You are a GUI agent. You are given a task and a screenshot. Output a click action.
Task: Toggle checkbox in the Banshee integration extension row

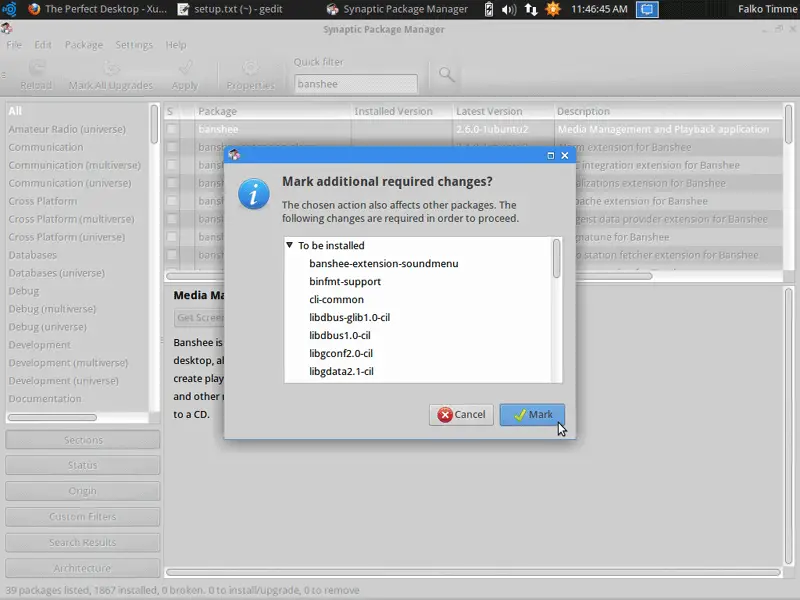tap(172, 165)
